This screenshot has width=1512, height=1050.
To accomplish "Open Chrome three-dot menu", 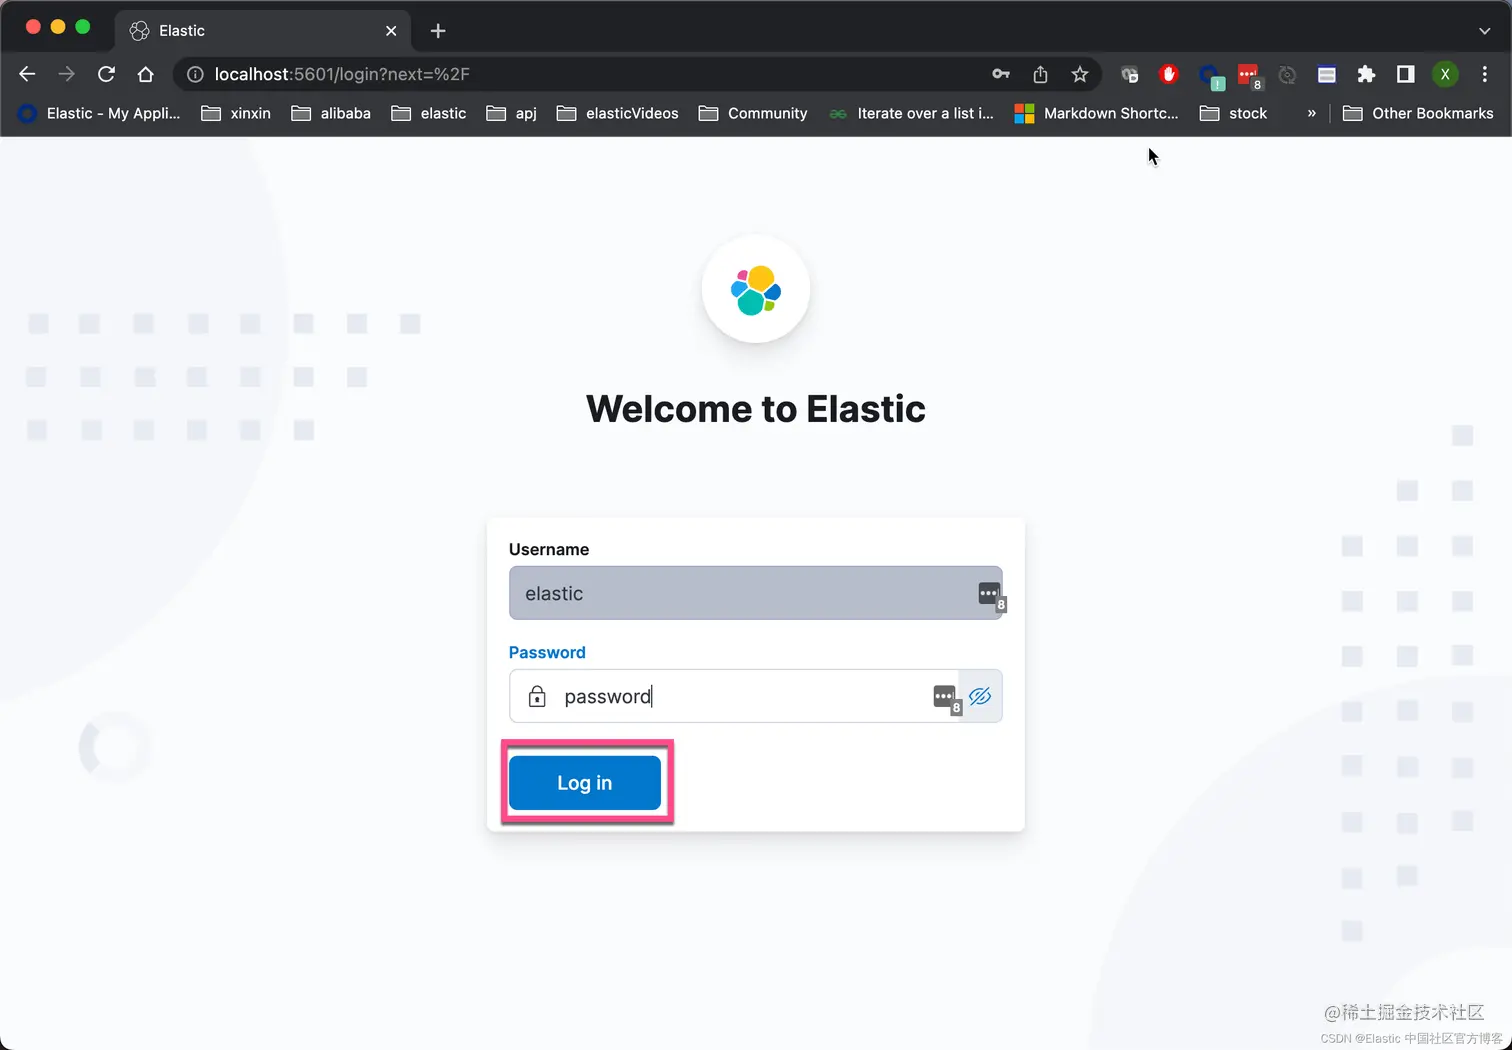I will point(1485,74).
